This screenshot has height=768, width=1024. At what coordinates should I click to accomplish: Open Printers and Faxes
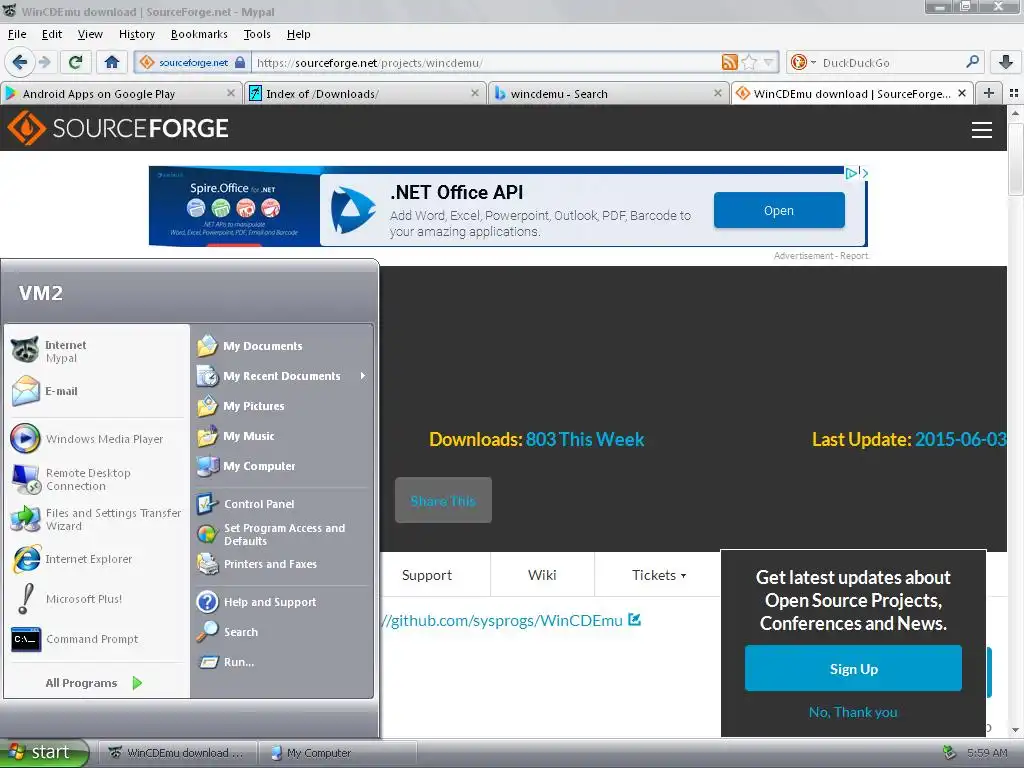[x=282, y=564]
